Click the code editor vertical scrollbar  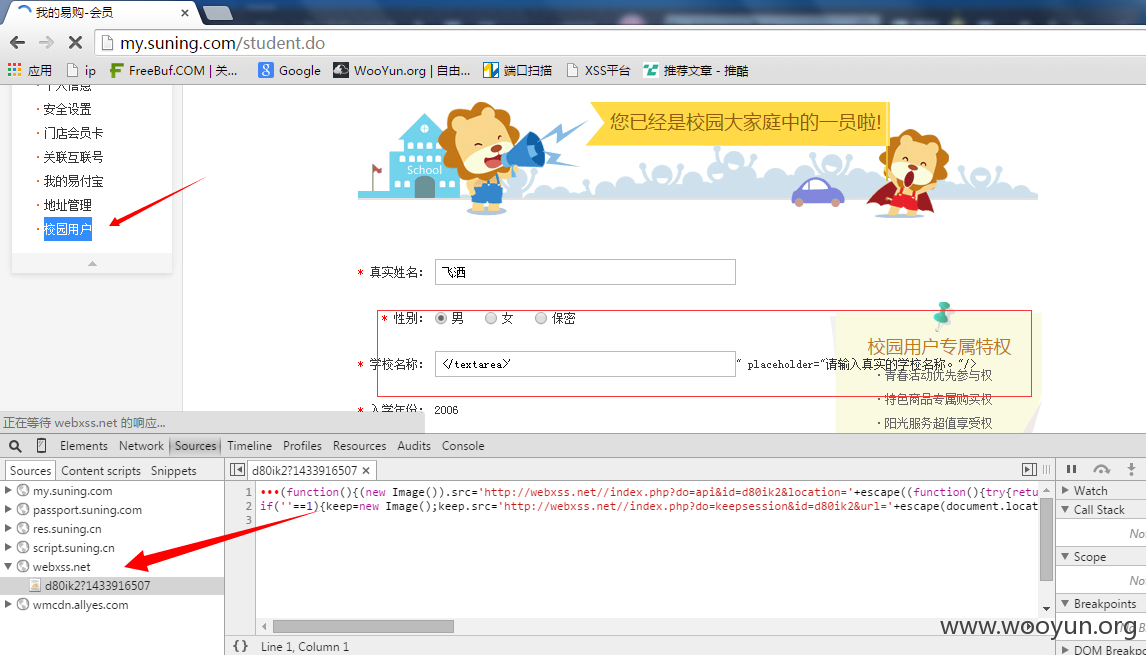pos(1047,537)
